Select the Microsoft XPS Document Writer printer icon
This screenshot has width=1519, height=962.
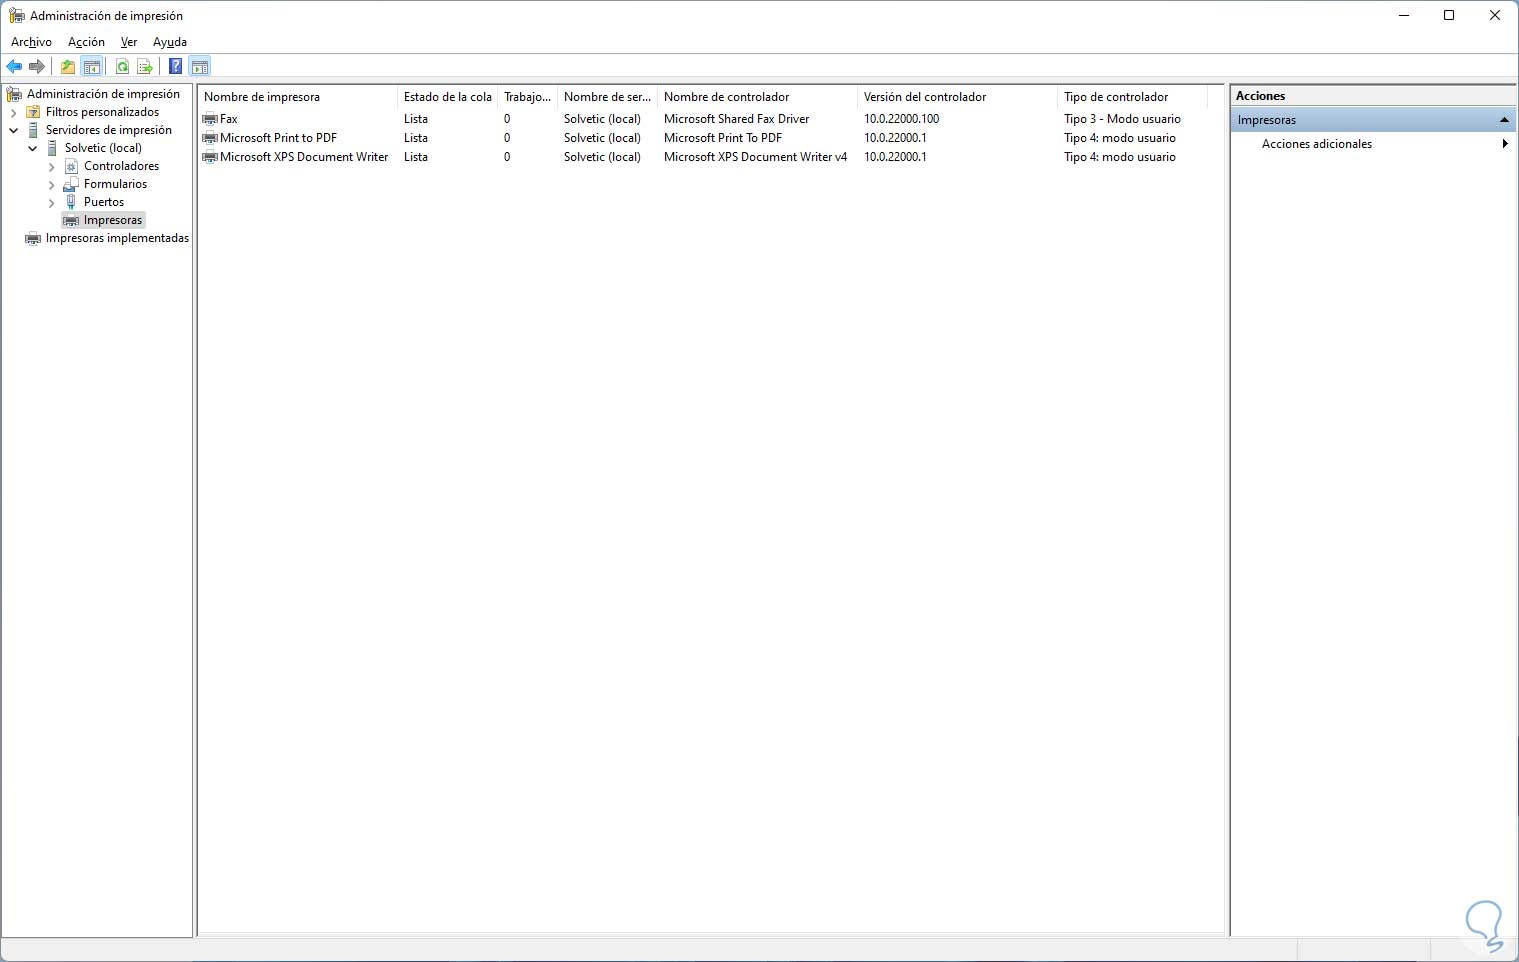click(210, 157)
